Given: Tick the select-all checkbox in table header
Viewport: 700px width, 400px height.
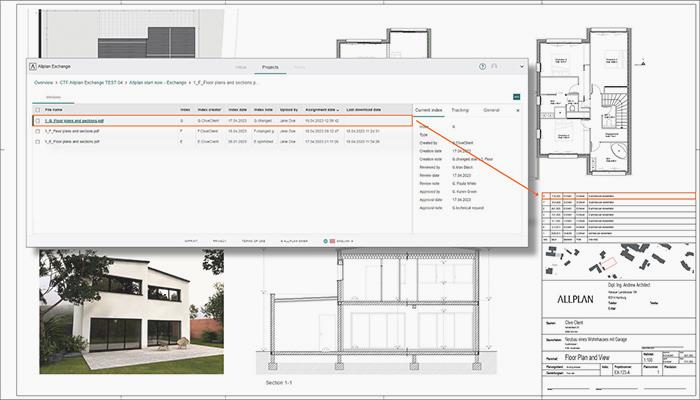Looking at the screenshot, I should (38, 110).
